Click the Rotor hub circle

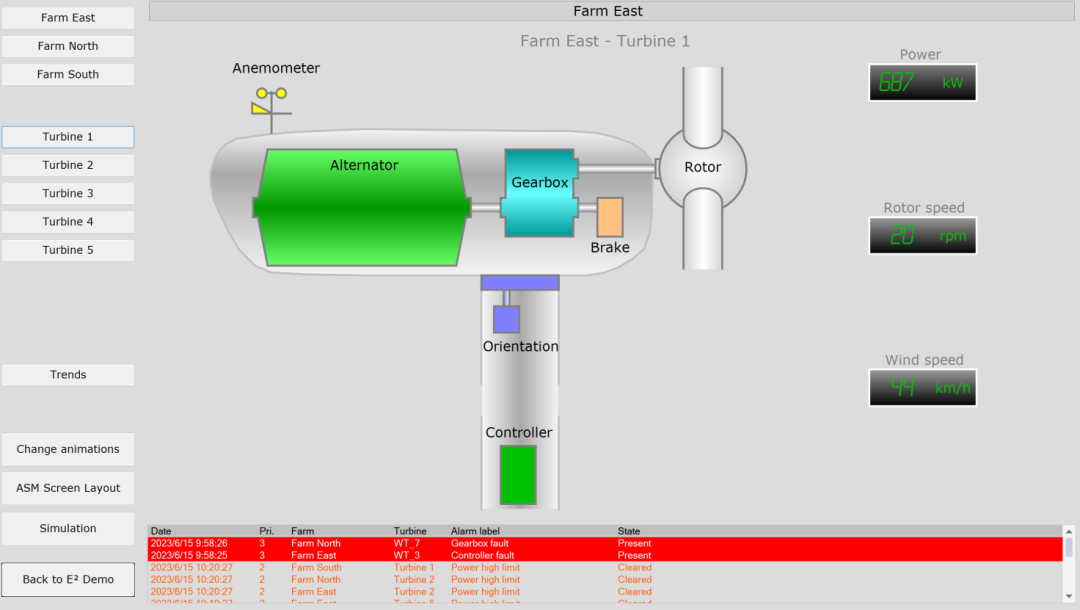point(702,168)
